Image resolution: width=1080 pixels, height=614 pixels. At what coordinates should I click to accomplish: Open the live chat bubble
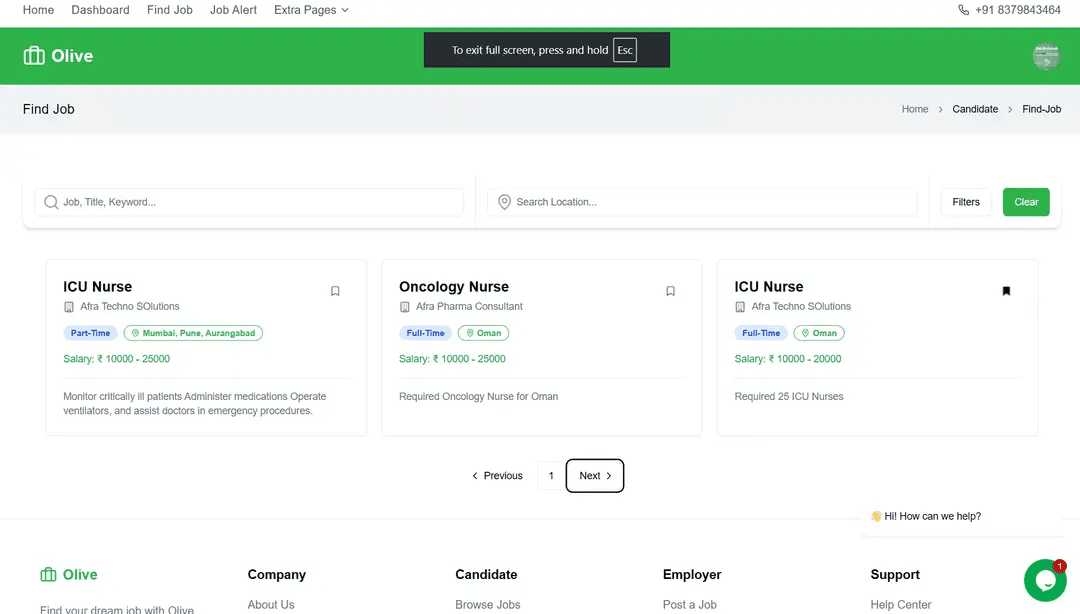pos(1044,580)
